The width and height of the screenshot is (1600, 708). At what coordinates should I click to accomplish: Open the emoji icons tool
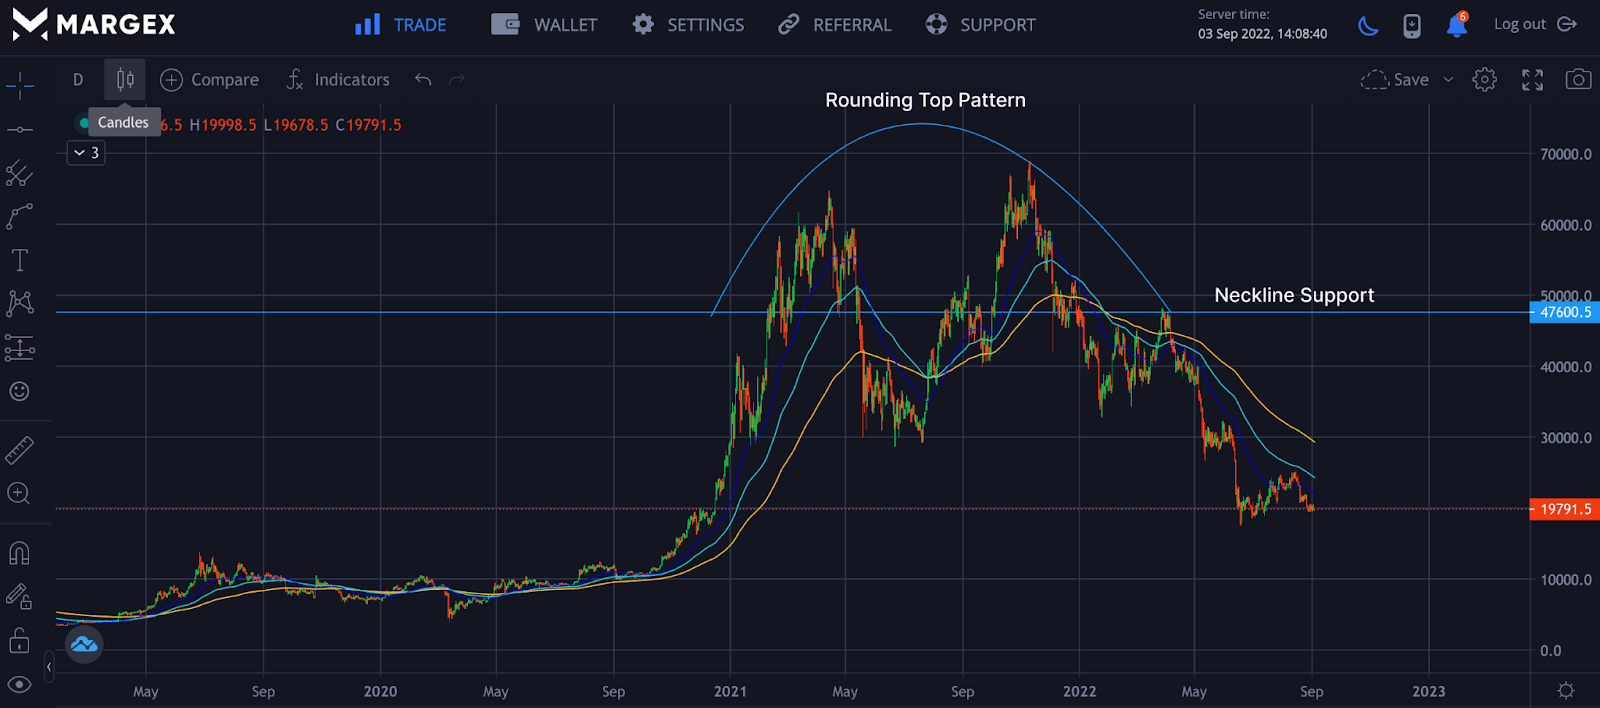point(20,391)
